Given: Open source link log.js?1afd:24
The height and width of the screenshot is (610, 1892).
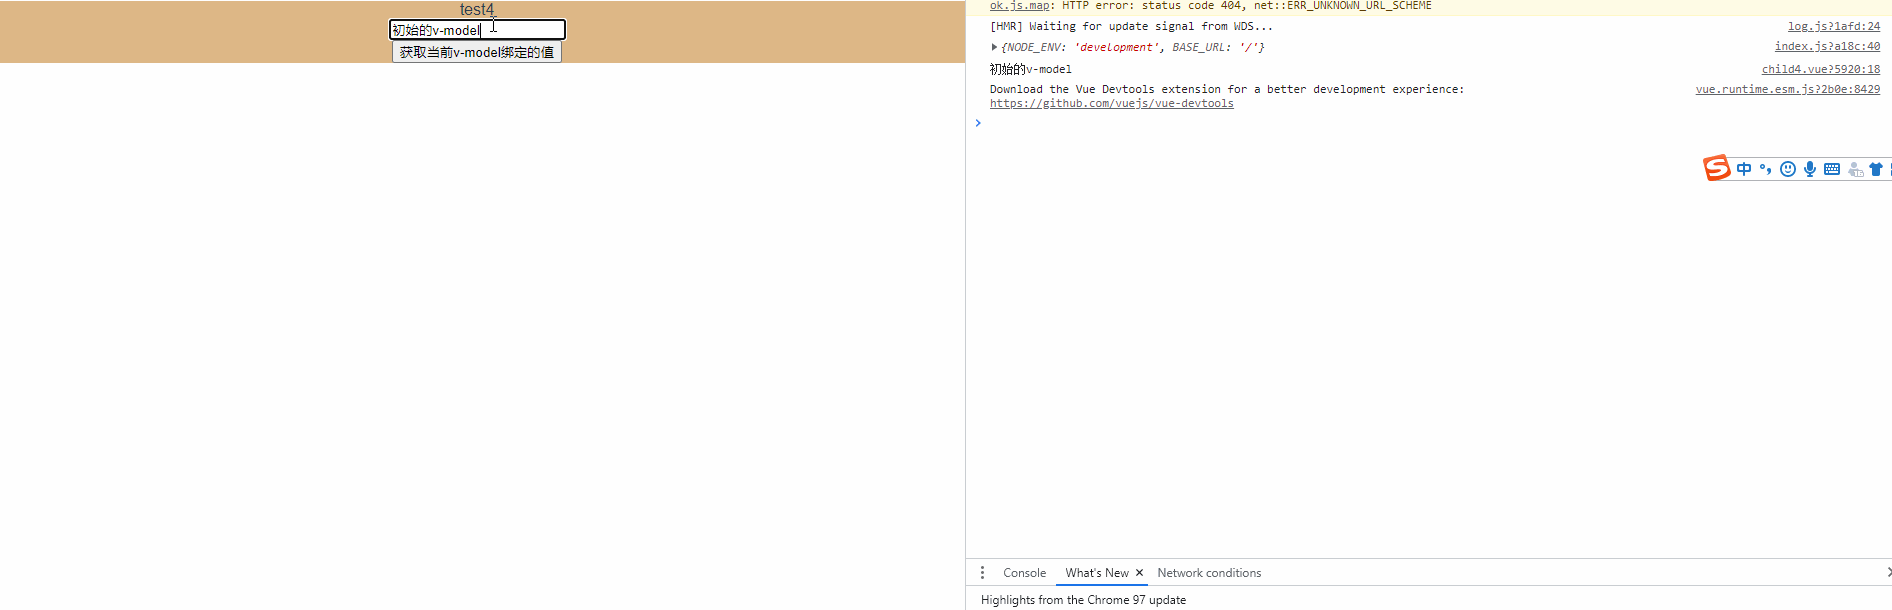Looking at the screenshot, I should point(1834,27).
